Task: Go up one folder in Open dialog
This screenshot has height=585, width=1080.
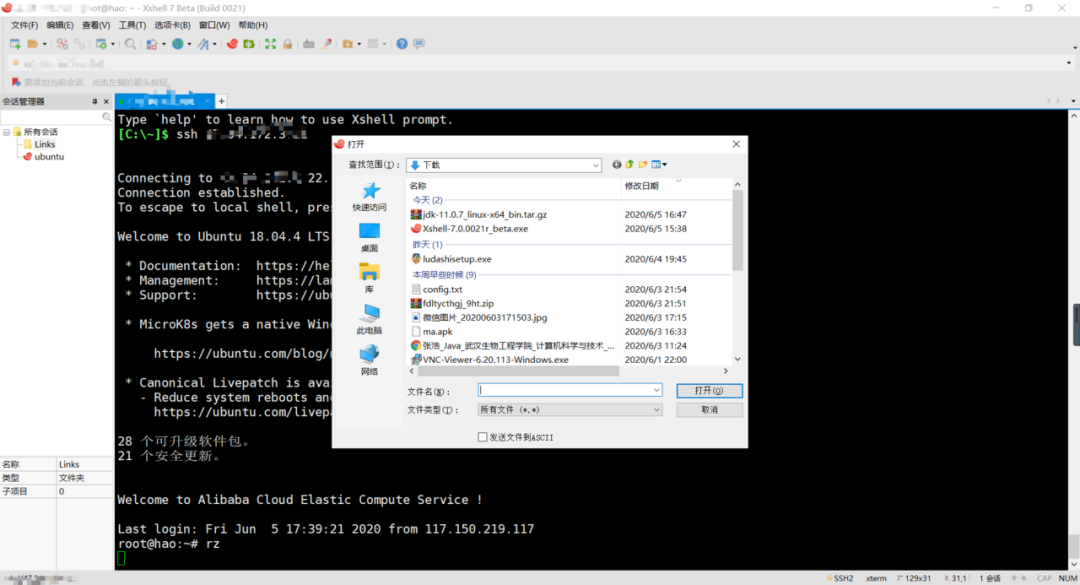Action: [x=630, y=165]
